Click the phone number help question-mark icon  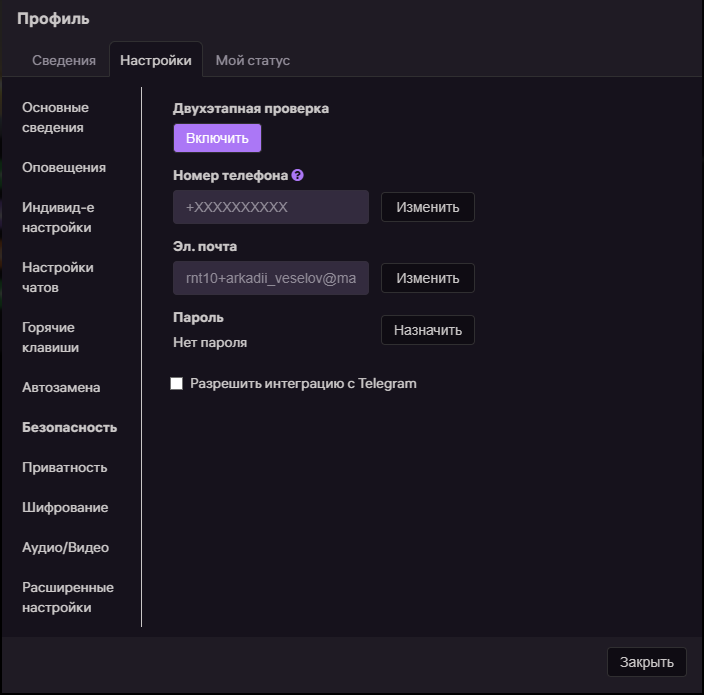297,175
